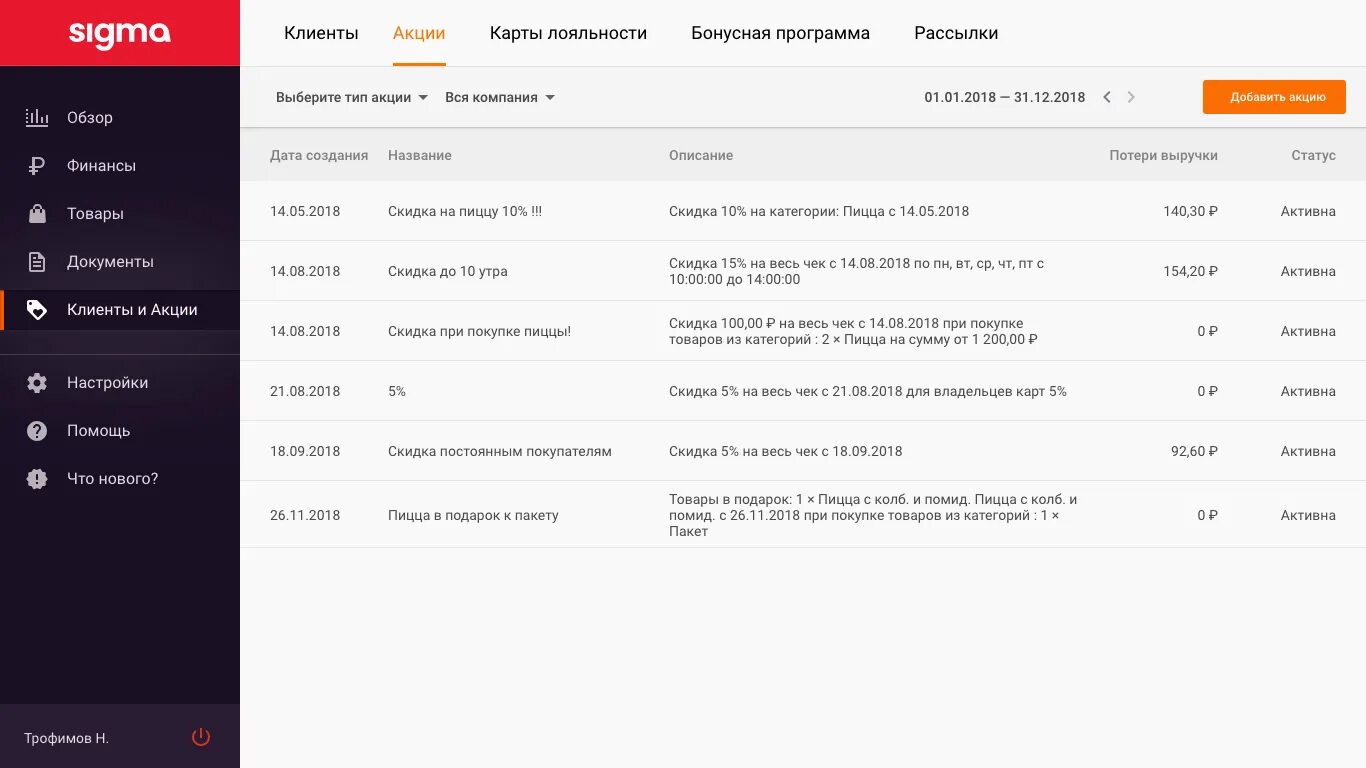This screenshot has height=768, width=1366.
Task: Click the Помощь question mark icon
Action: click(x=37, y=431)
